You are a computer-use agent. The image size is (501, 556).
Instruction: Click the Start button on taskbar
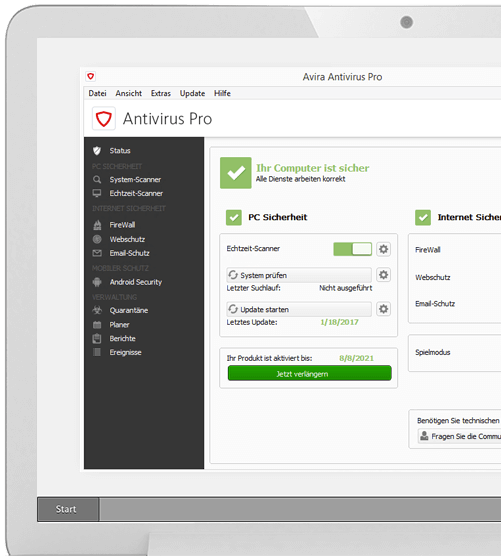coord(68,509)
